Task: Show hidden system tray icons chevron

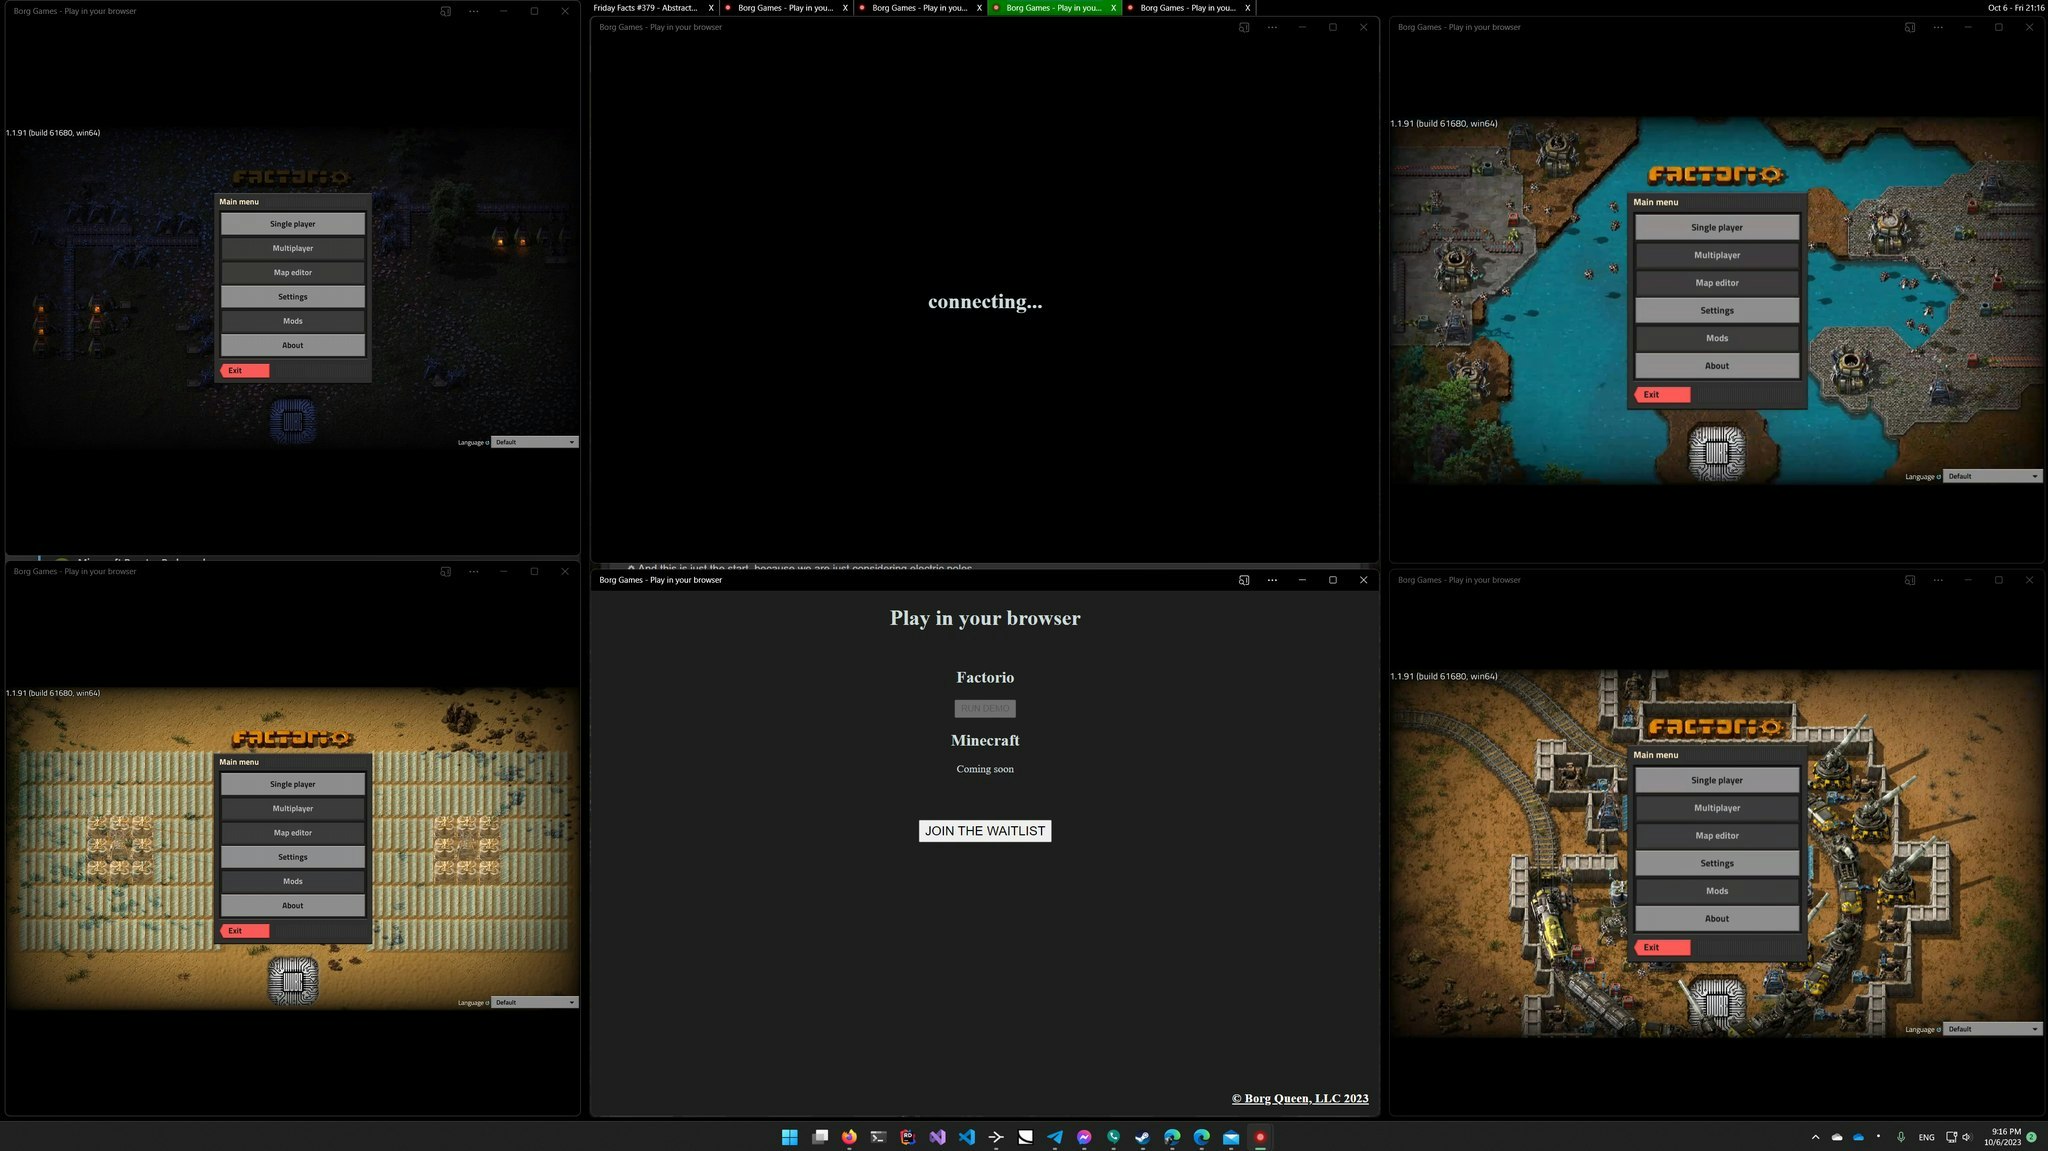Action: tap(1815, 1137)
